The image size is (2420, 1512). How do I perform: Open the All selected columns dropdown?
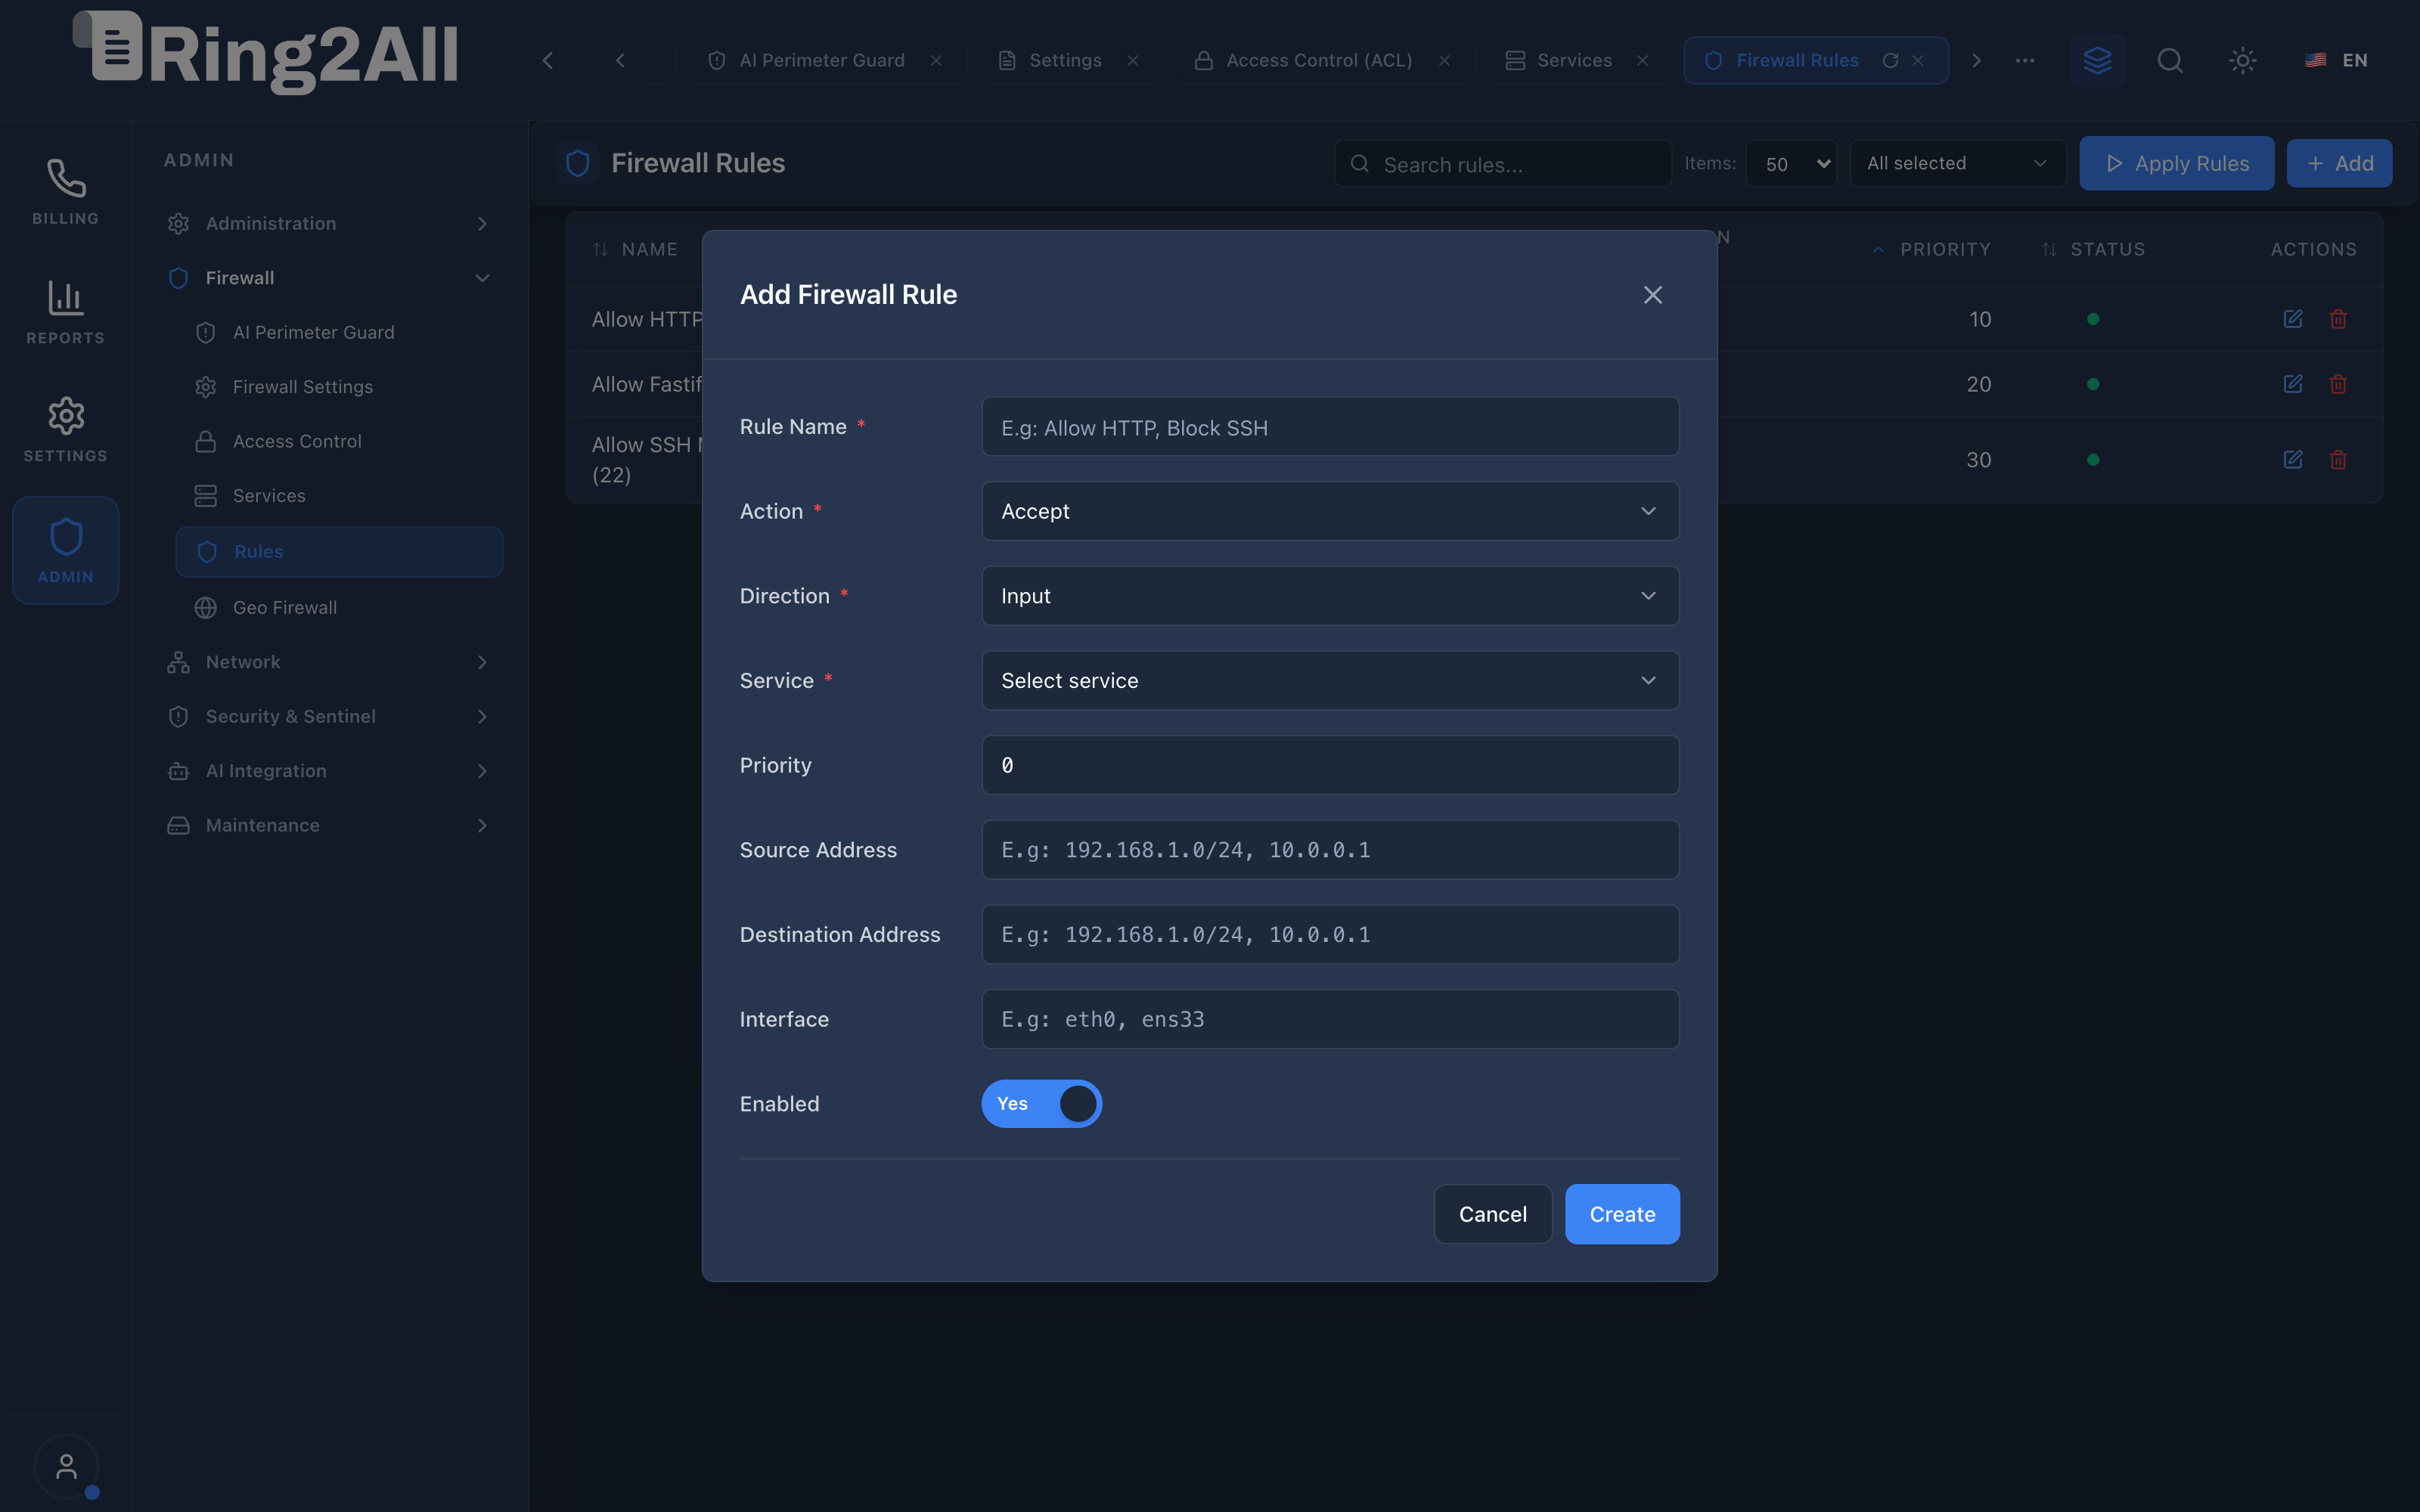point(1957,163)
